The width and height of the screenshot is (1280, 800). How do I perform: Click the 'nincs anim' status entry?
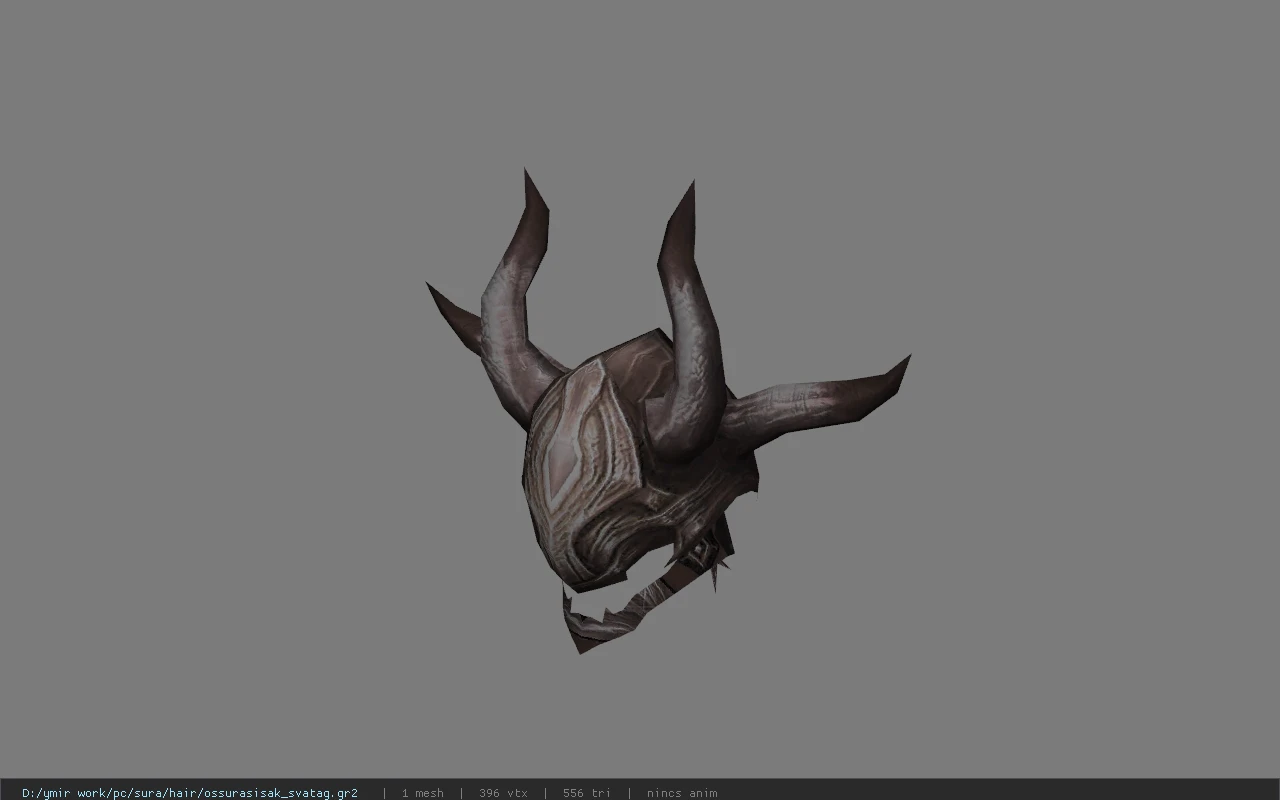(682, 793)
